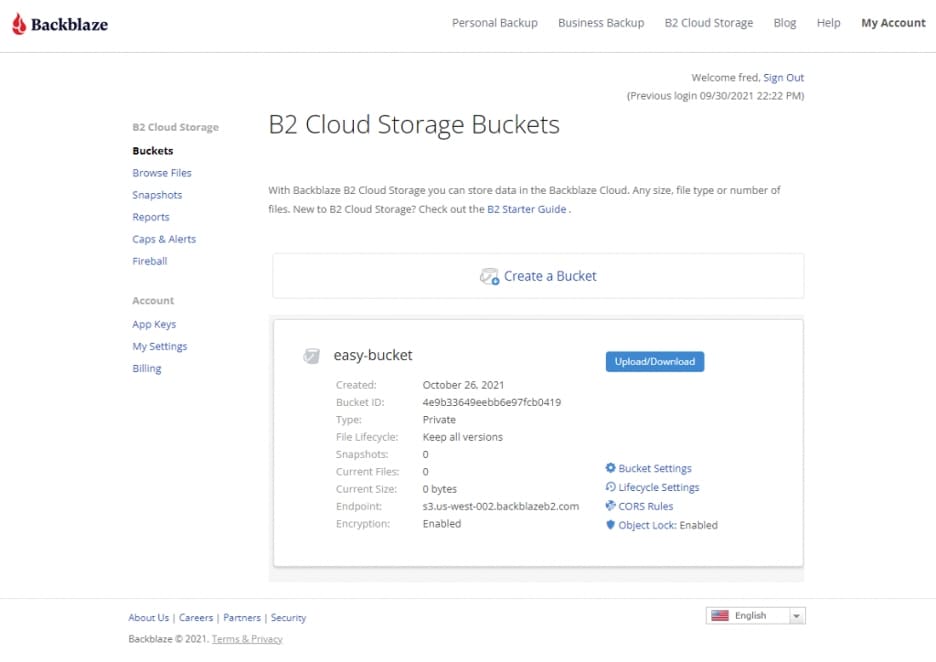This screenshot has height=662, width=936.
Task: Open the My Account menu
Action: [893, 23]
